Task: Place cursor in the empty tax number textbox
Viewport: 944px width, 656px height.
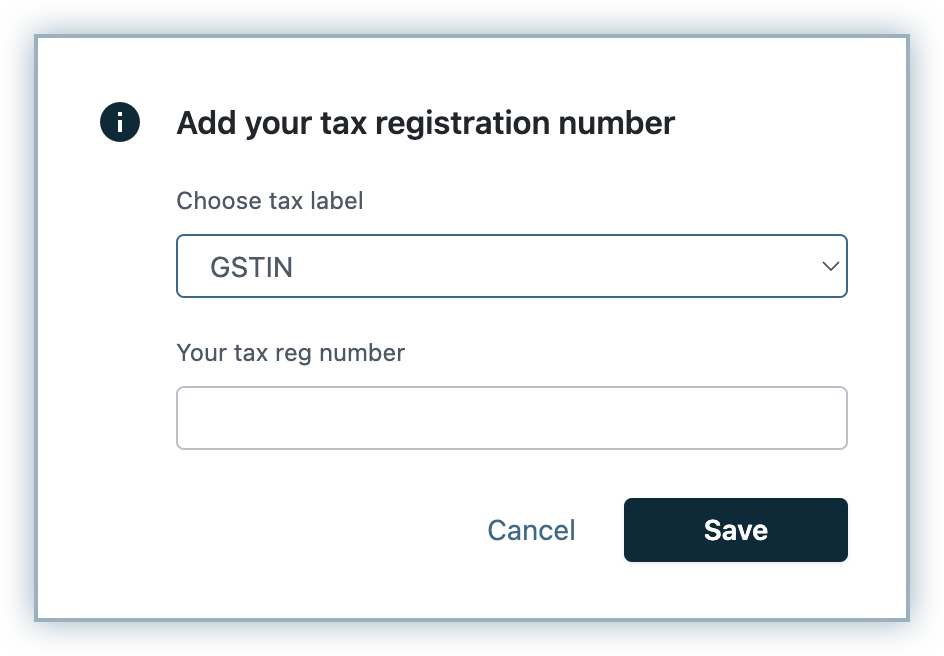Action: (511, 418)
